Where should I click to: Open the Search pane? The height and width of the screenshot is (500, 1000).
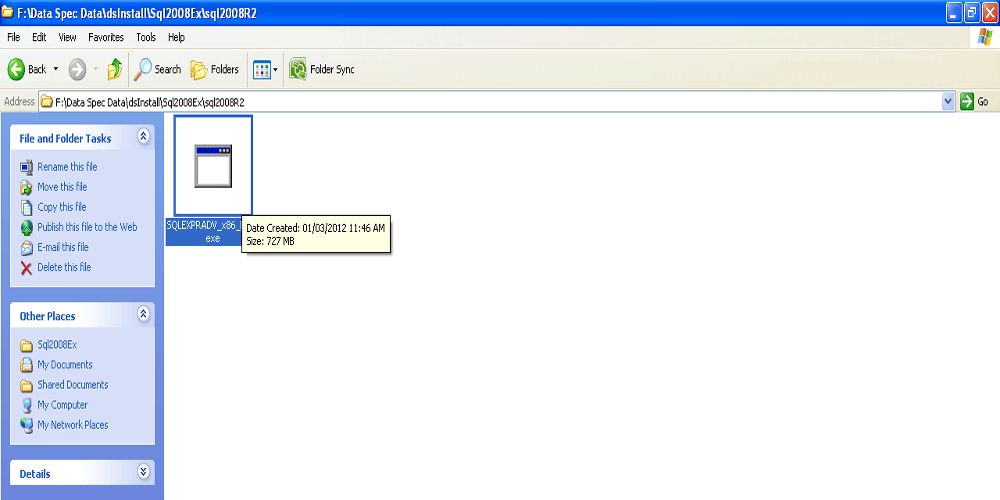(x=158, y=69)
